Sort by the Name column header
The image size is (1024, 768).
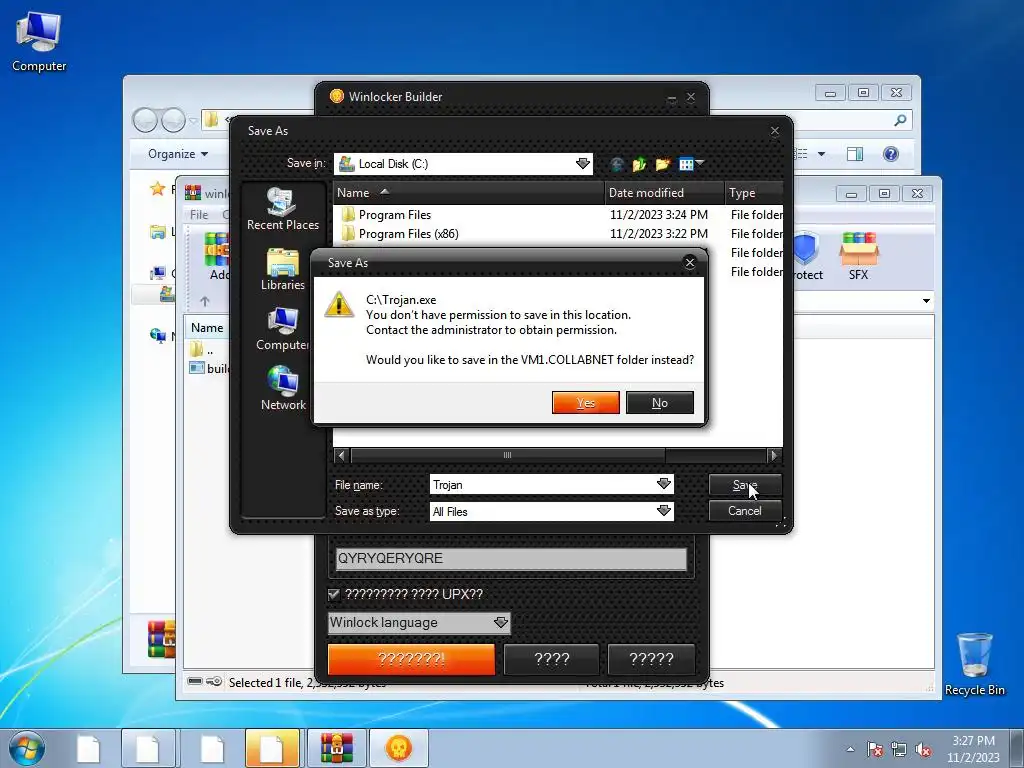(x=469, y=193)
